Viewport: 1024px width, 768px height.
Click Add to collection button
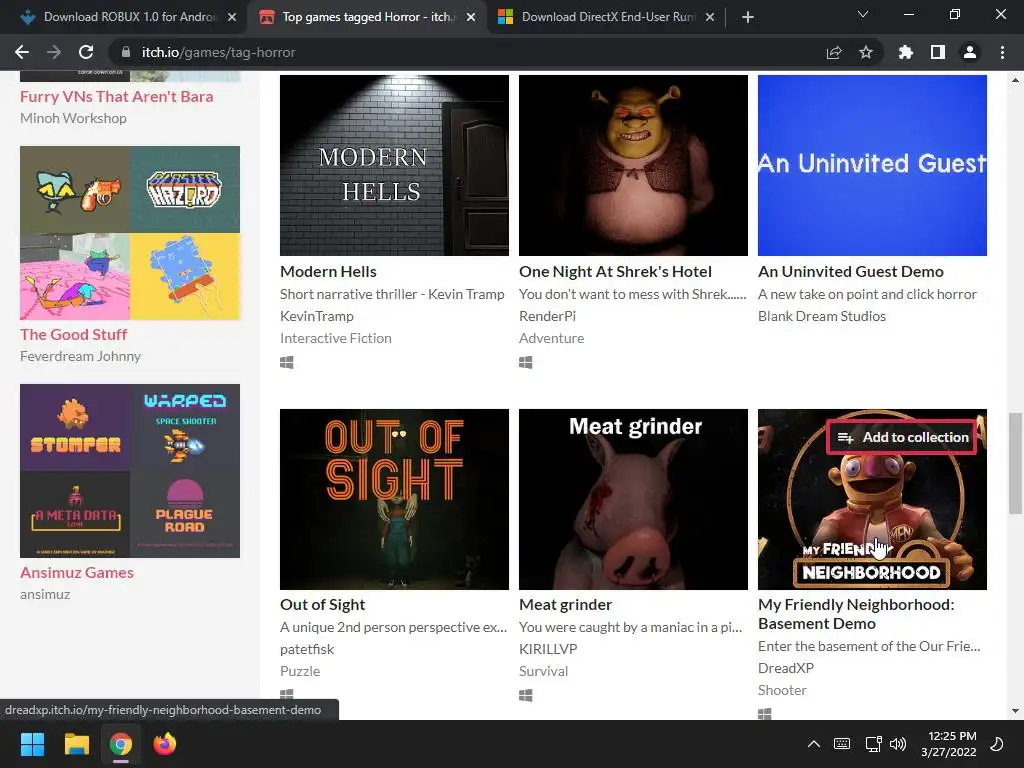[x=903, y=438]
